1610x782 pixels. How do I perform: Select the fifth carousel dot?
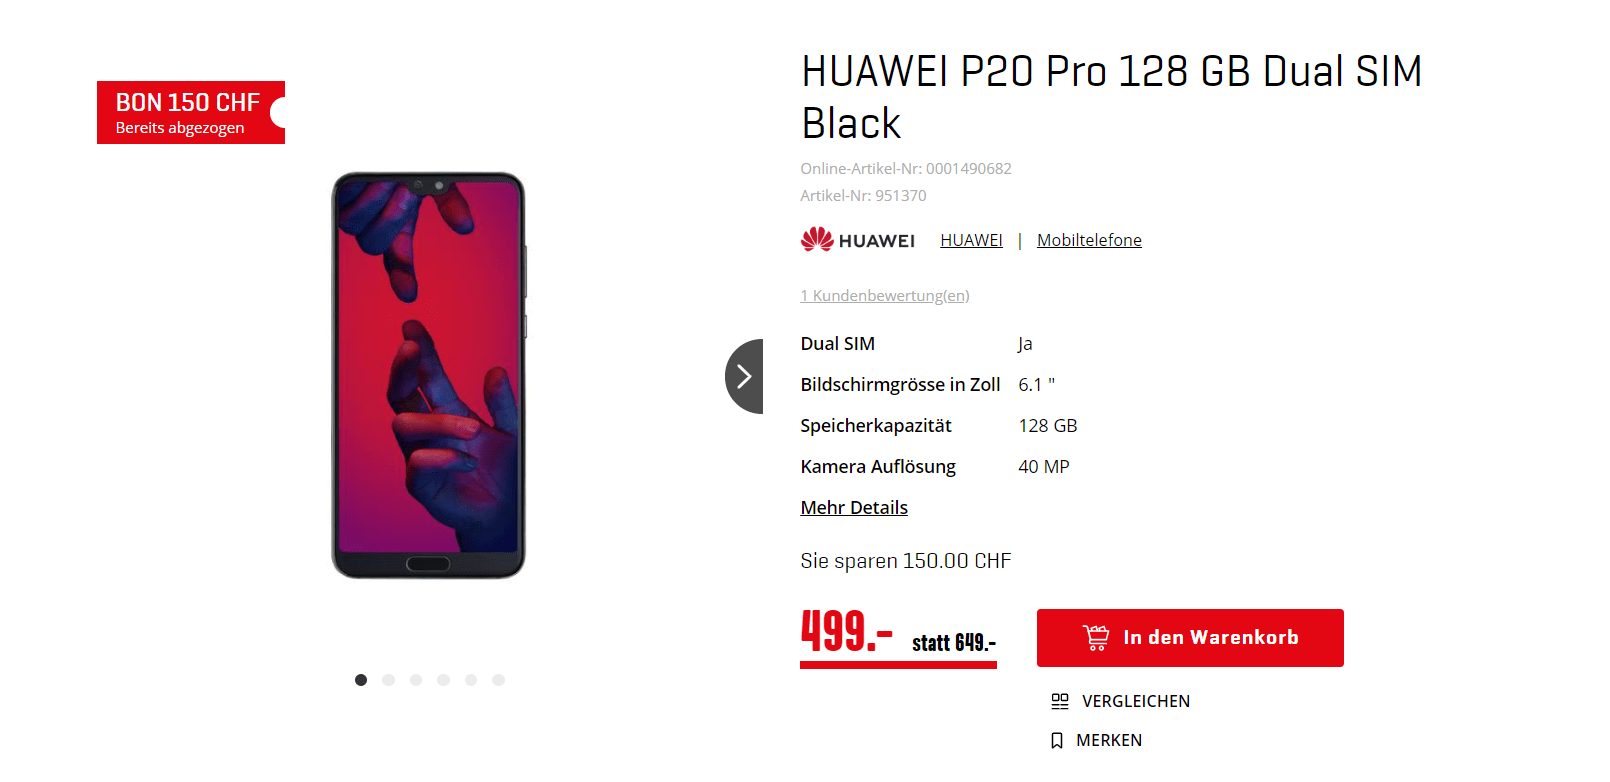tap(471, 680)
